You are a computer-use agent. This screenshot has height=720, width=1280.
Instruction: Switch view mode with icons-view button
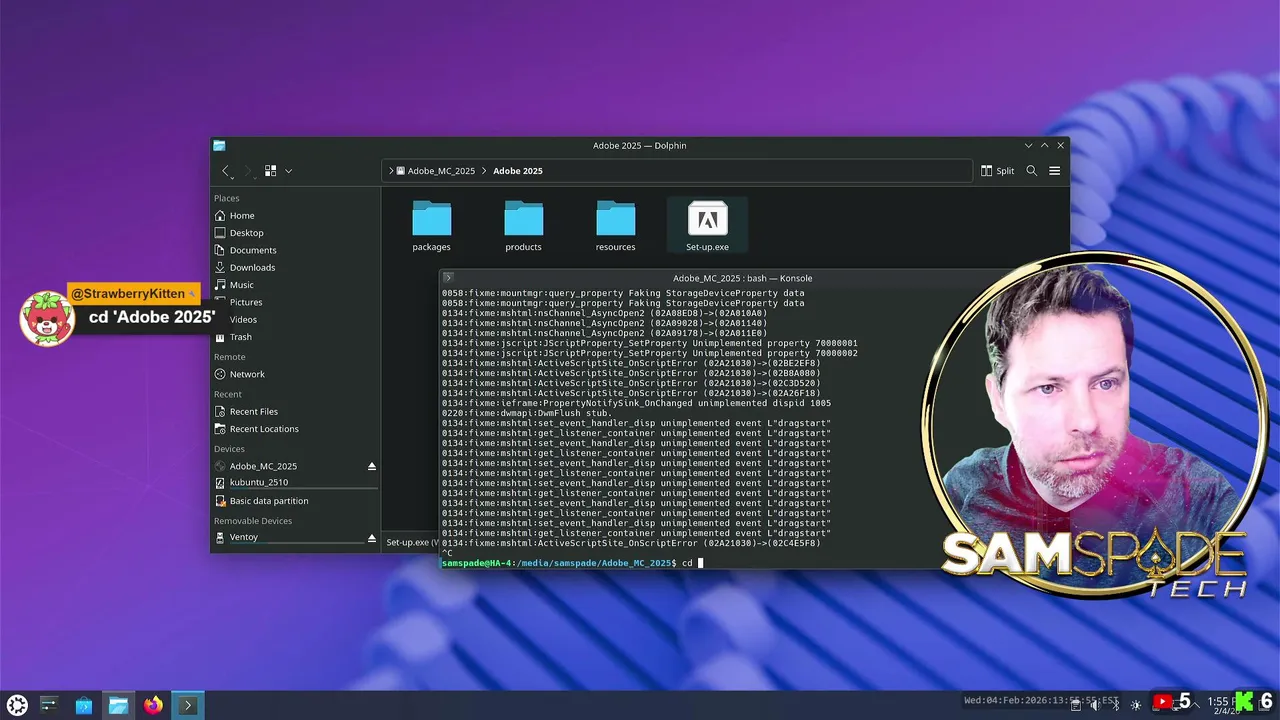pos(270,171)
